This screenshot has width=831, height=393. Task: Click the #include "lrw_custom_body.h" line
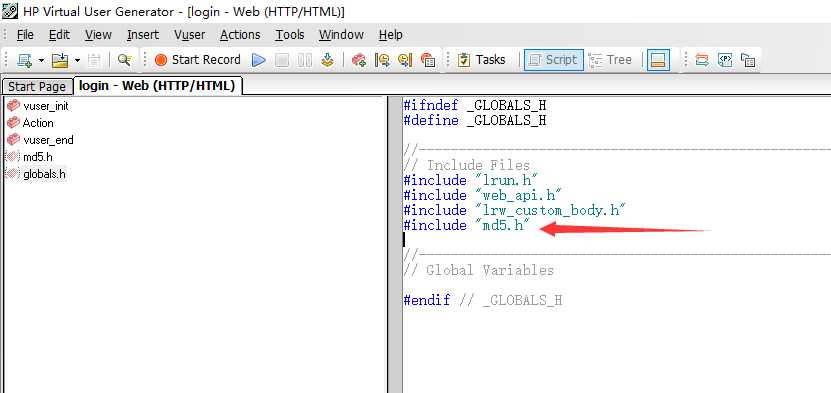[515, 210]
